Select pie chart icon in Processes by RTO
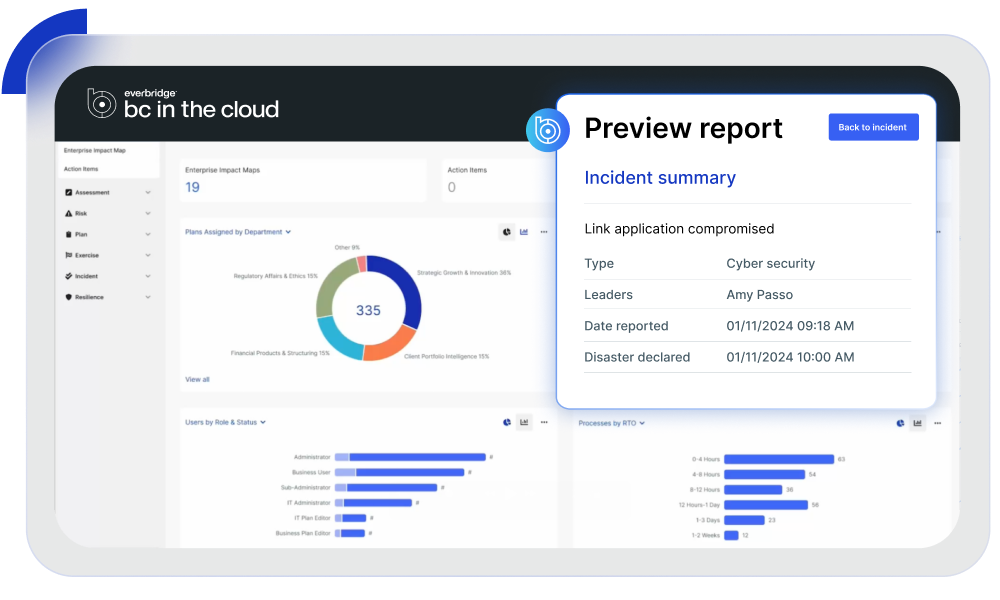Screen dimensions: 1000x600 (x=900, y=423)
